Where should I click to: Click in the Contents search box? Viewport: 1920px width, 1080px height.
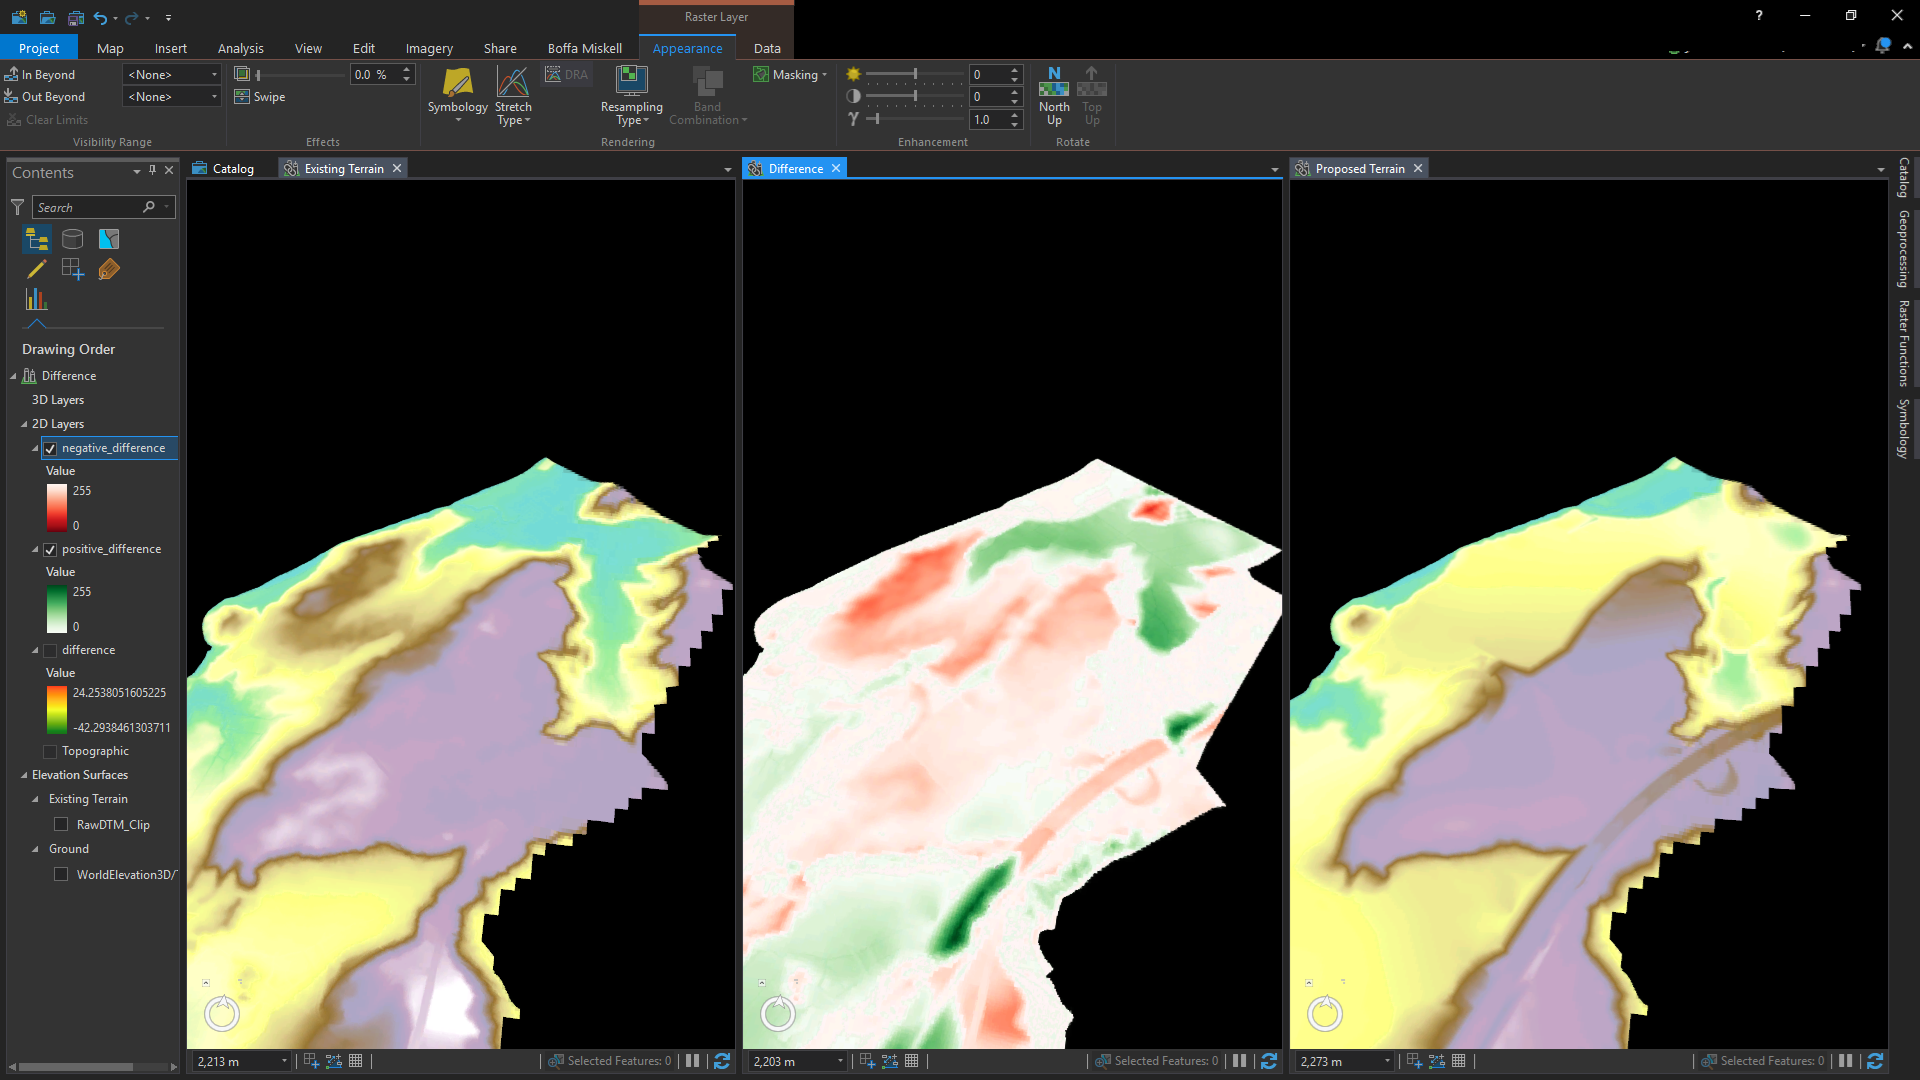[95, 207]
